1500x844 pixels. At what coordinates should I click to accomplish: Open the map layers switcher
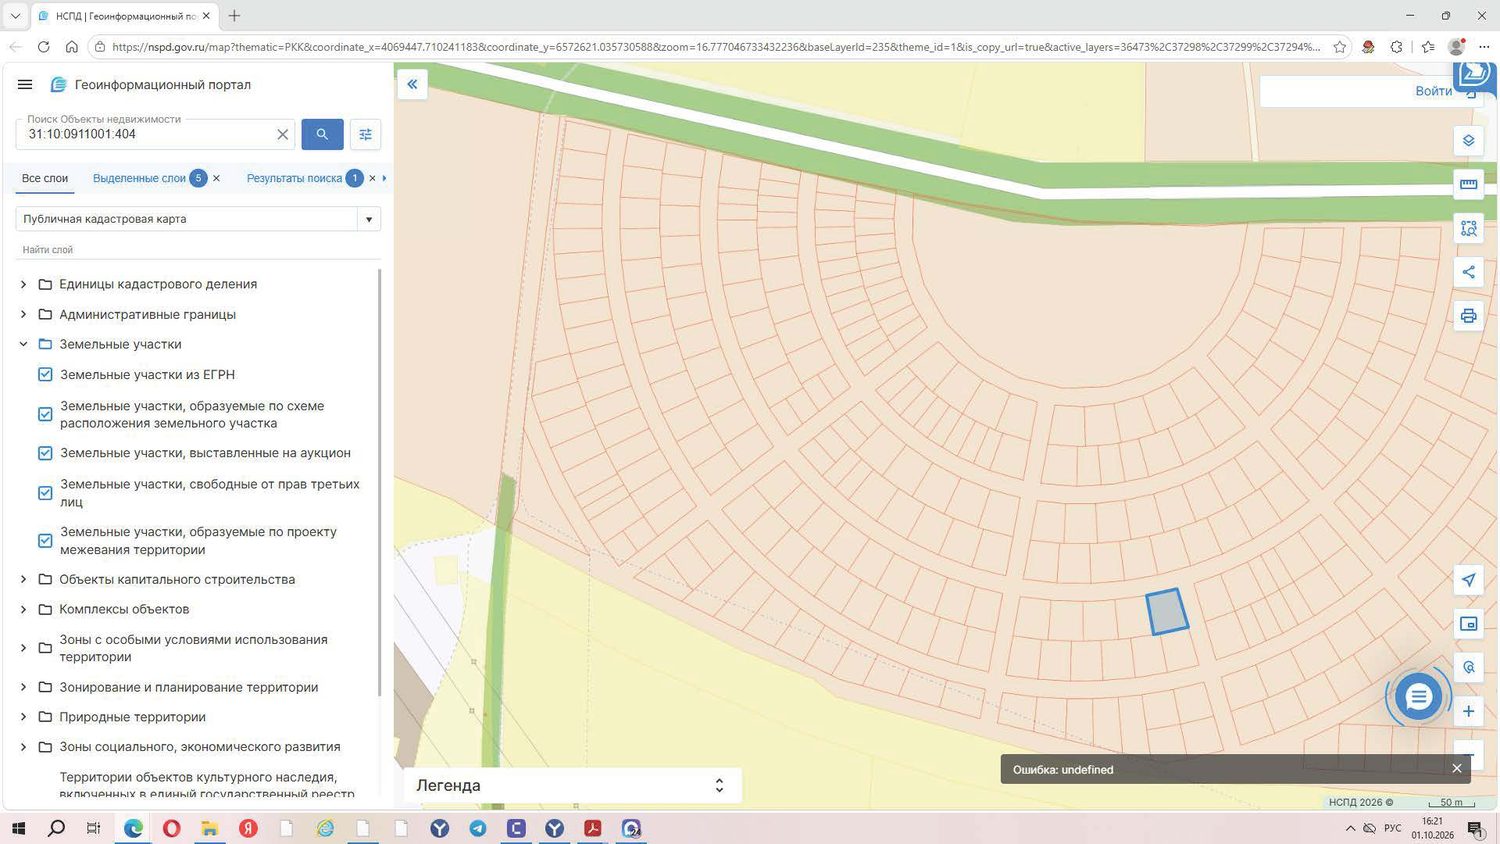(x=1468, y=141)
